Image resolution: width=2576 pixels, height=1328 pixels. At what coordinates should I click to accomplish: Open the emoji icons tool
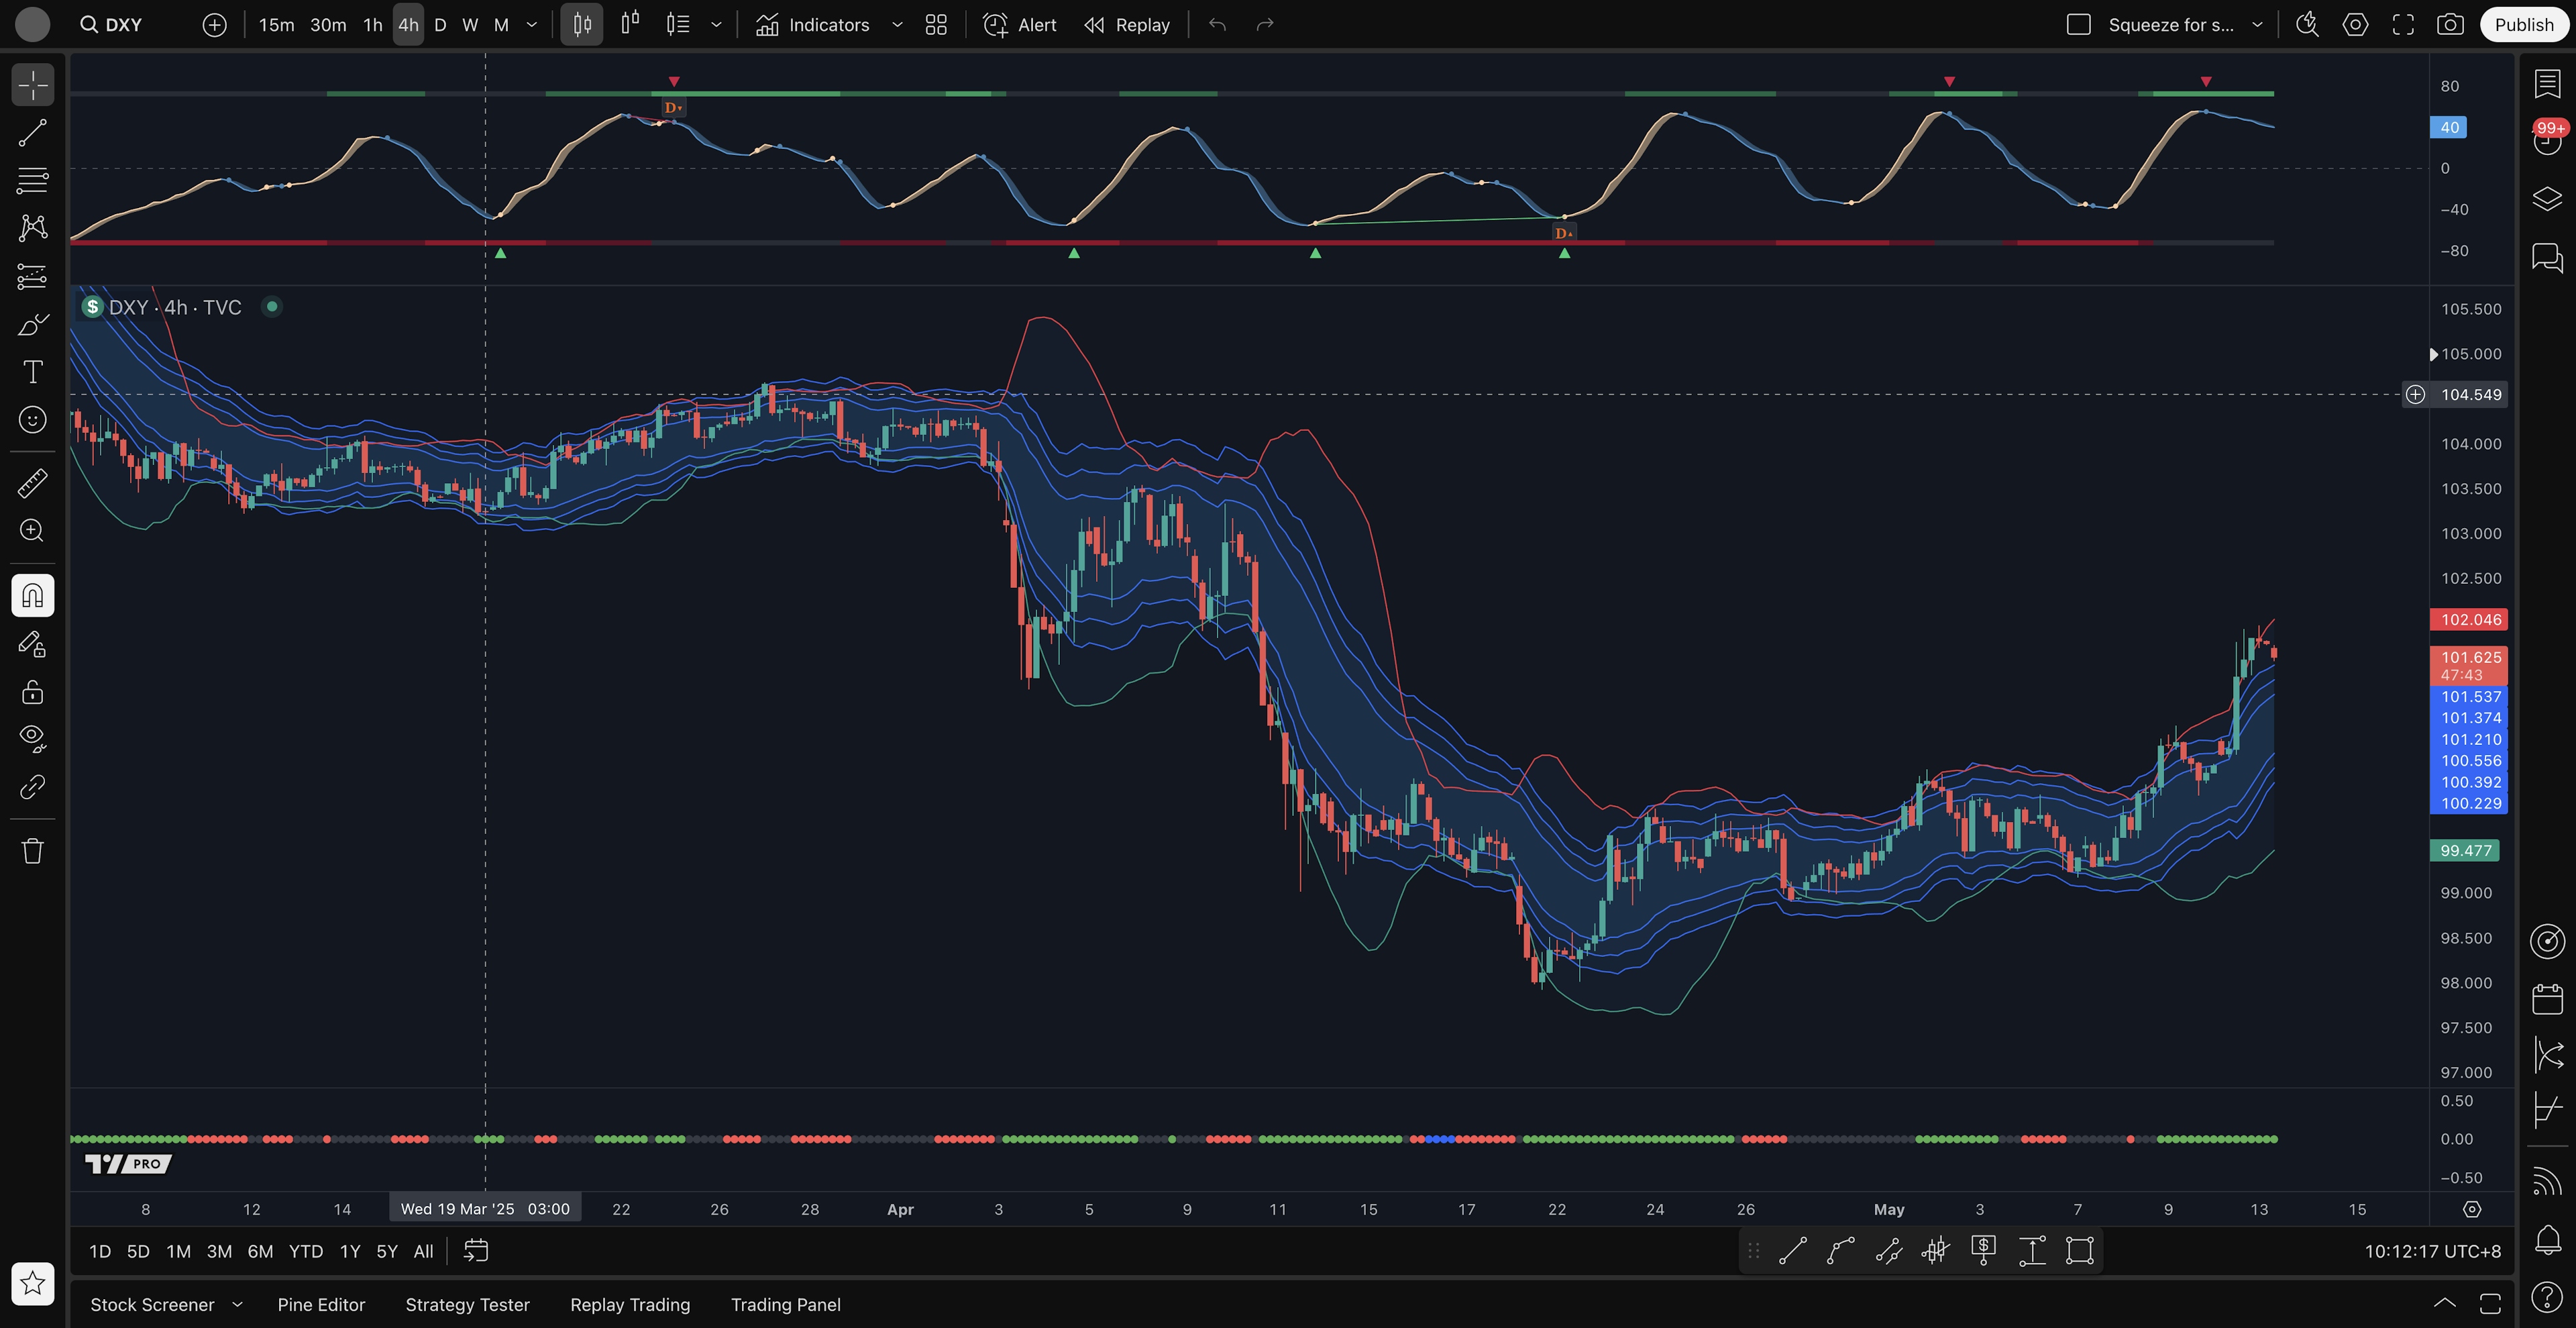click(x=32, y=420)
